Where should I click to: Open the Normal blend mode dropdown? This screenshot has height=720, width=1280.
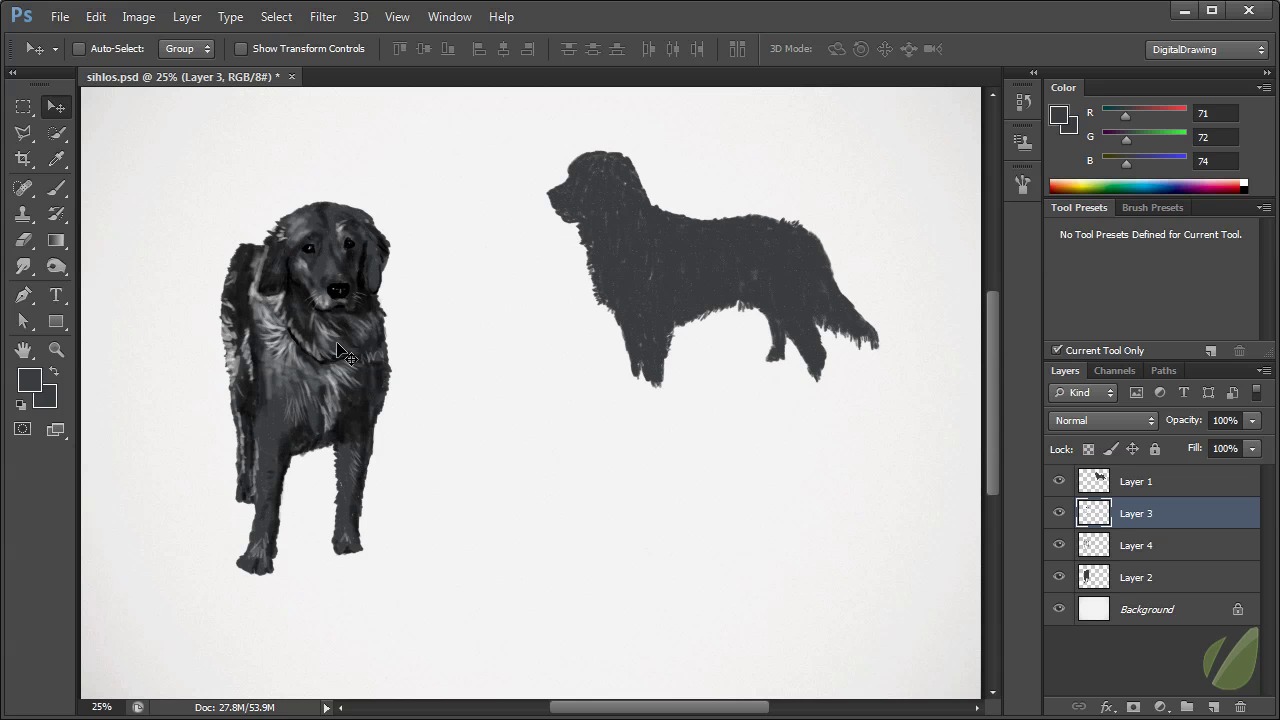[1103, 421]
